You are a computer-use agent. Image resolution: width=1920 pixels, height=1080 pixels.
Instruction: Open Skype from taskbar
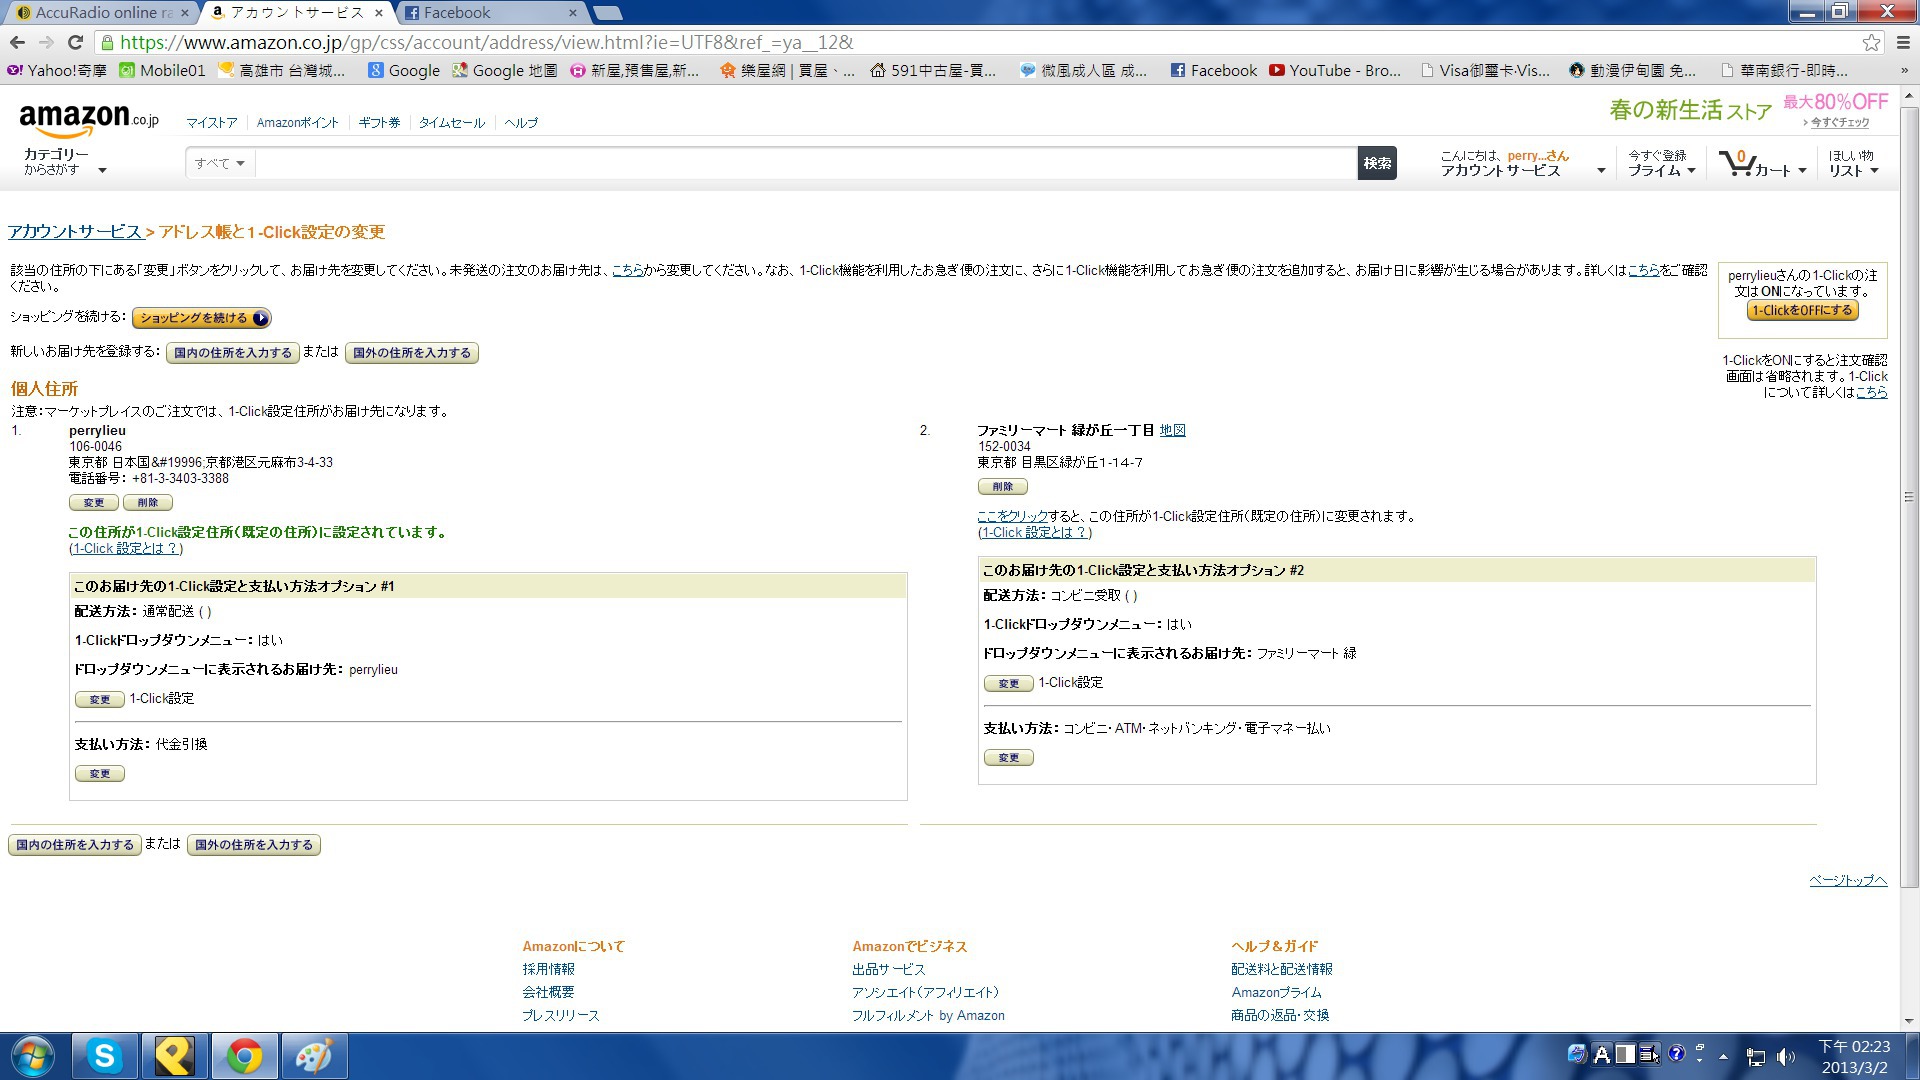pyautogui.click(x=104, y=1056)
